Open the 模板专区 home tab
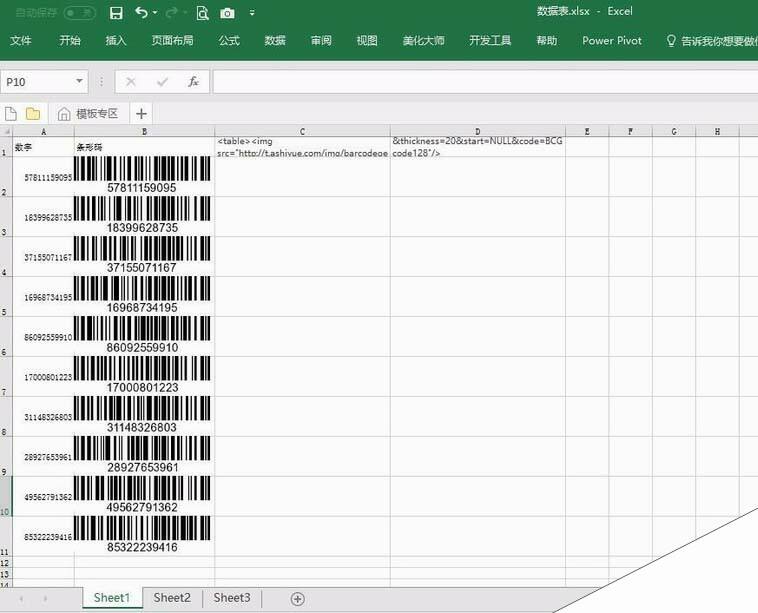 [88, 114]
